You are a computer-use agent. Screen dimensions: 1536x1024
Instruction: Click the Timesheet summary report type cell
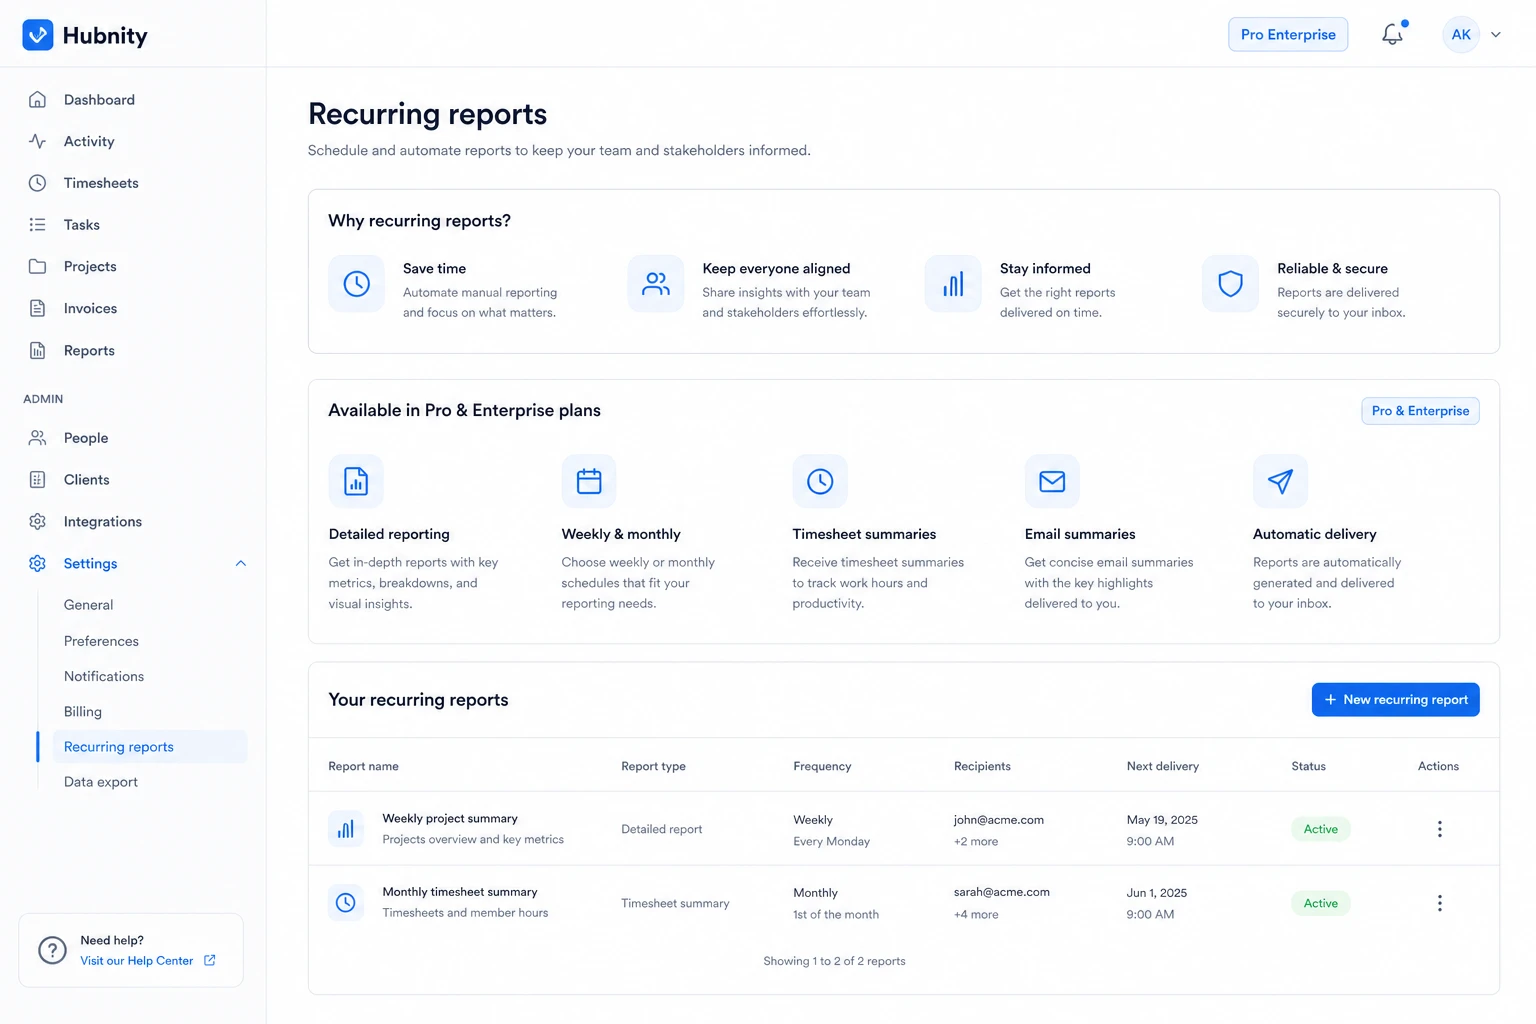pos(675,904)
